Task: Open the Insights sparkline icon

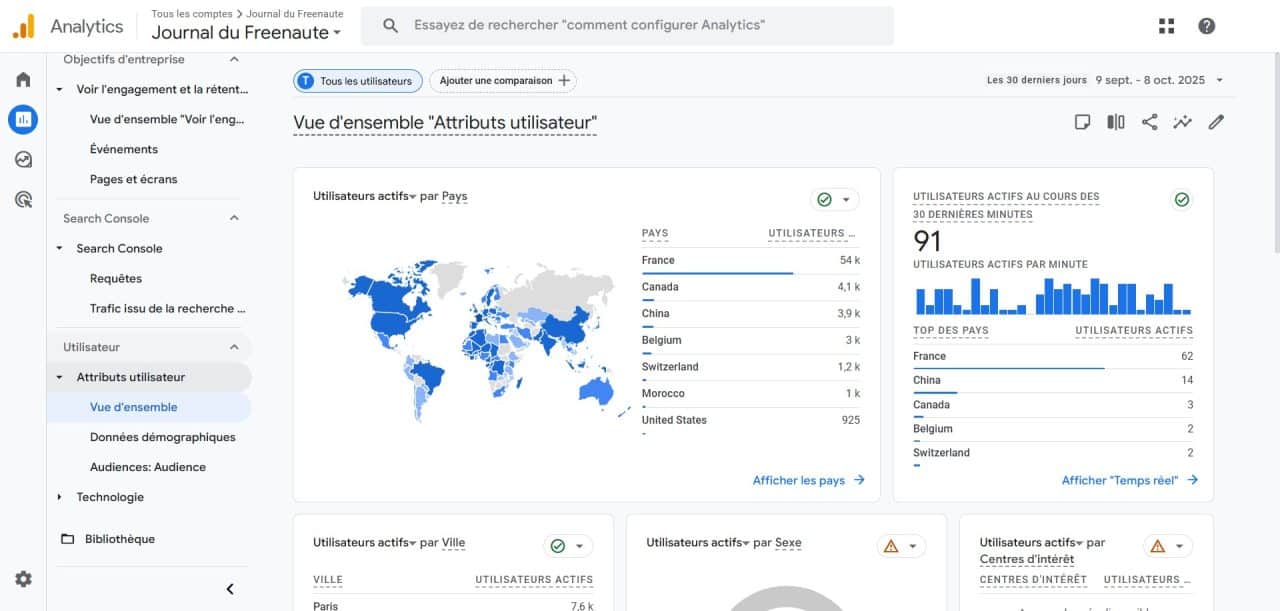Action: (1183, 122)
